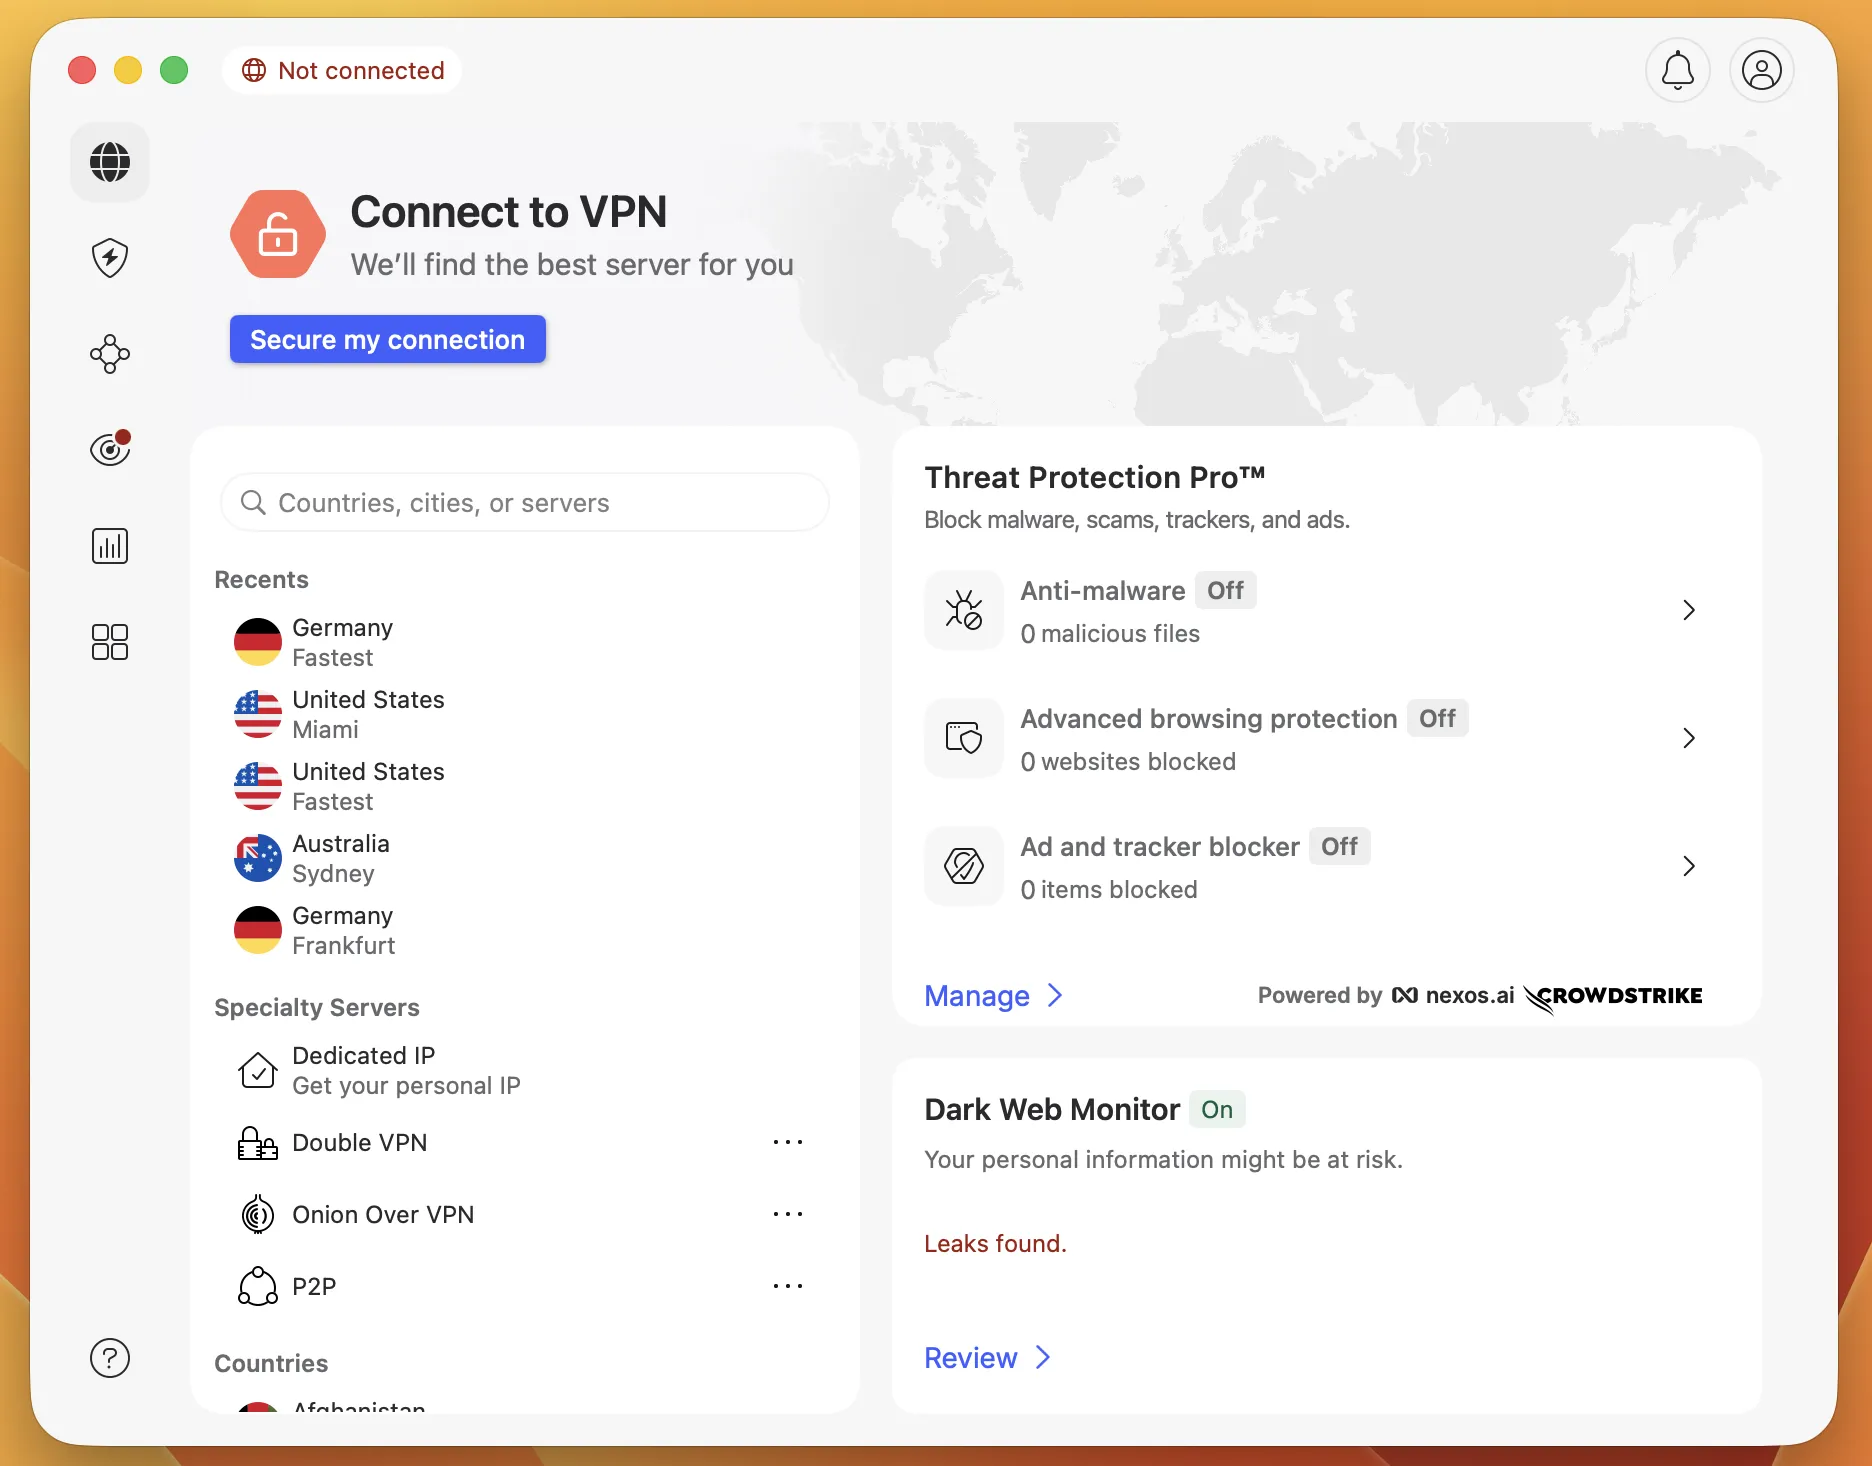
Task: Open Onion Over VPN options menu
Action: 788,1214
